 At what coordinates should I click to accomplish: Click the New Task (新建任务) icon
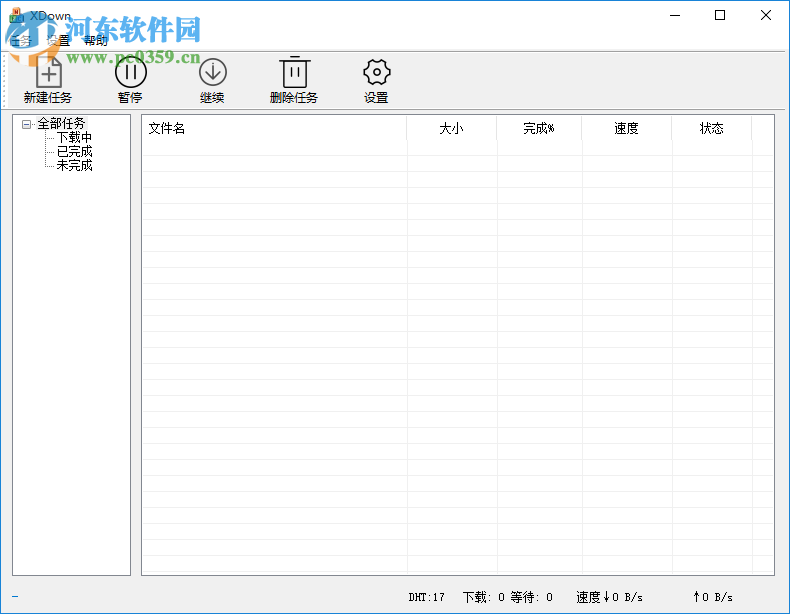coord(48,73)
